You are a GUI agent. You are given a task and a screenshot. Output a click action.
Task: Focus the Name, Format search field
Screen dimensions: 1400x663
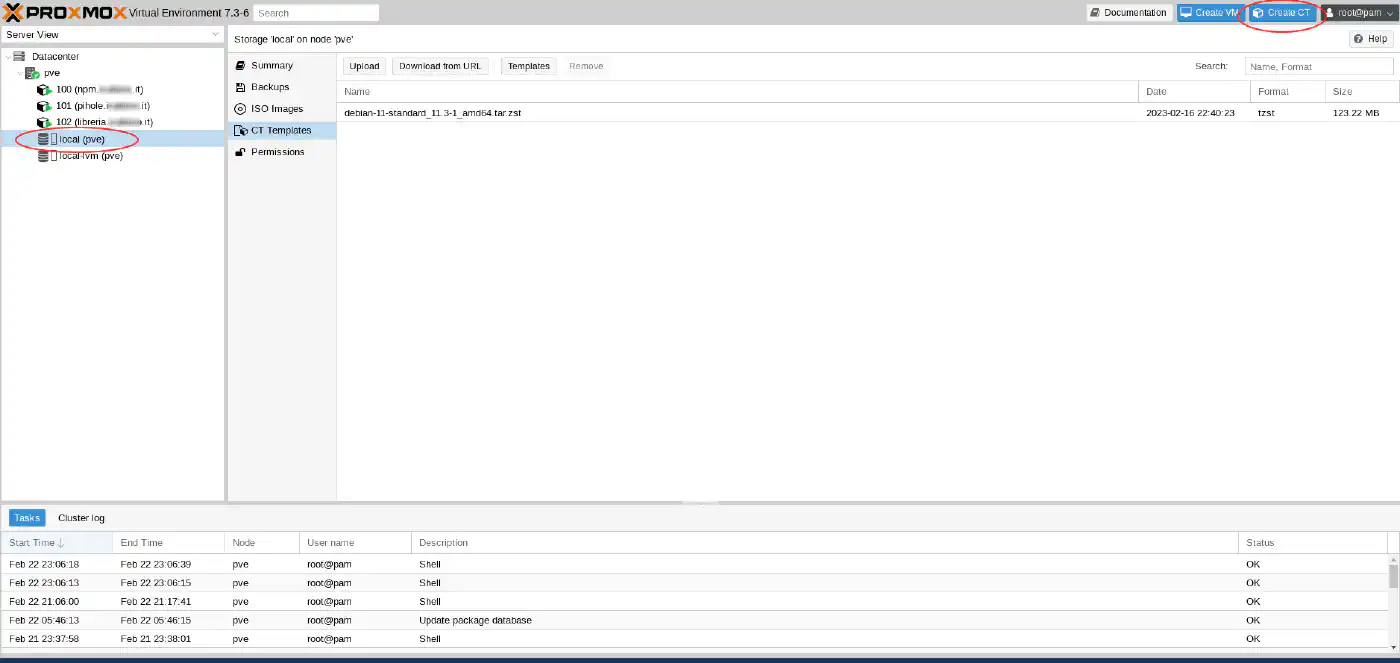pyautogui.click(x=1319, y=66)
